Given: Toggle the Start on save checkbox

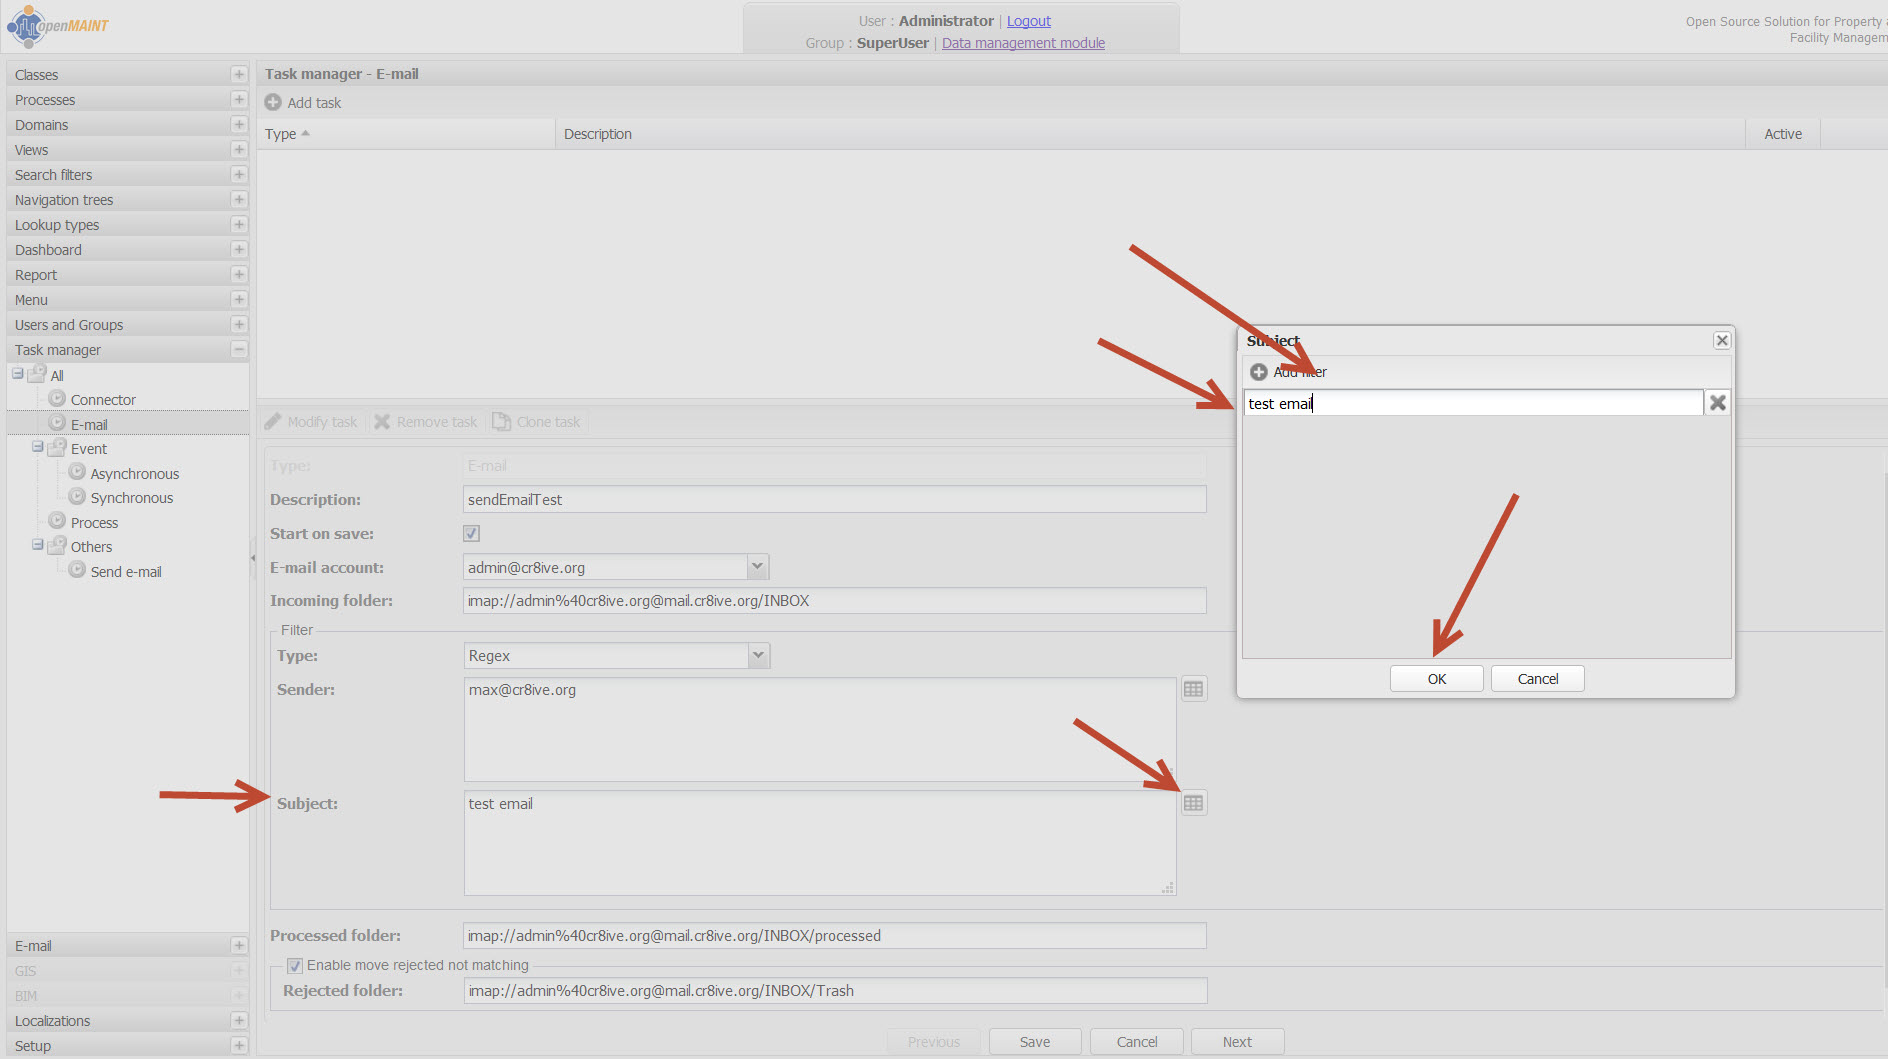Looking at the screenshot, I should click(472, 534).
